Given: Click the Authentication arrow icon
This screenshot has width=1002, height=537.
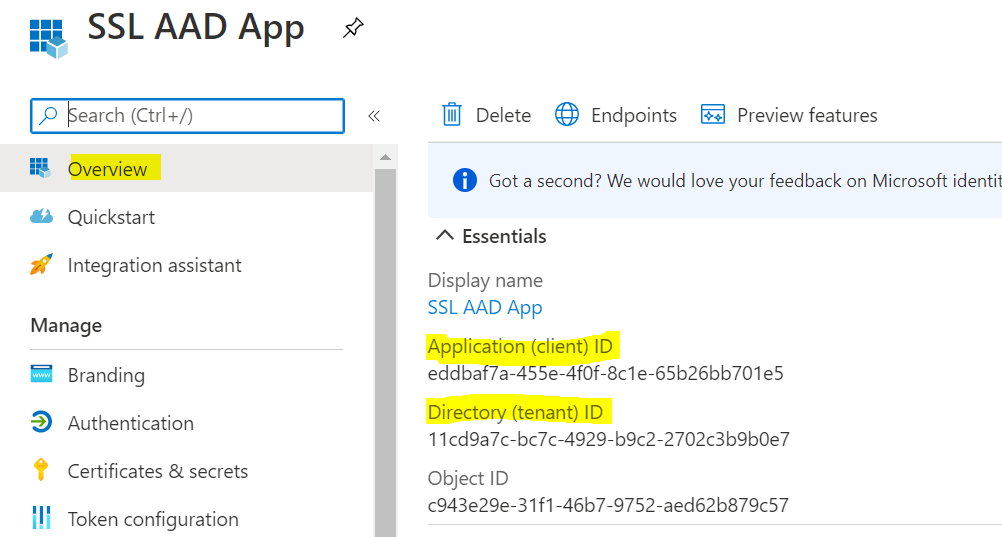Looking at the screenshot, I should (x=42, y=422).
